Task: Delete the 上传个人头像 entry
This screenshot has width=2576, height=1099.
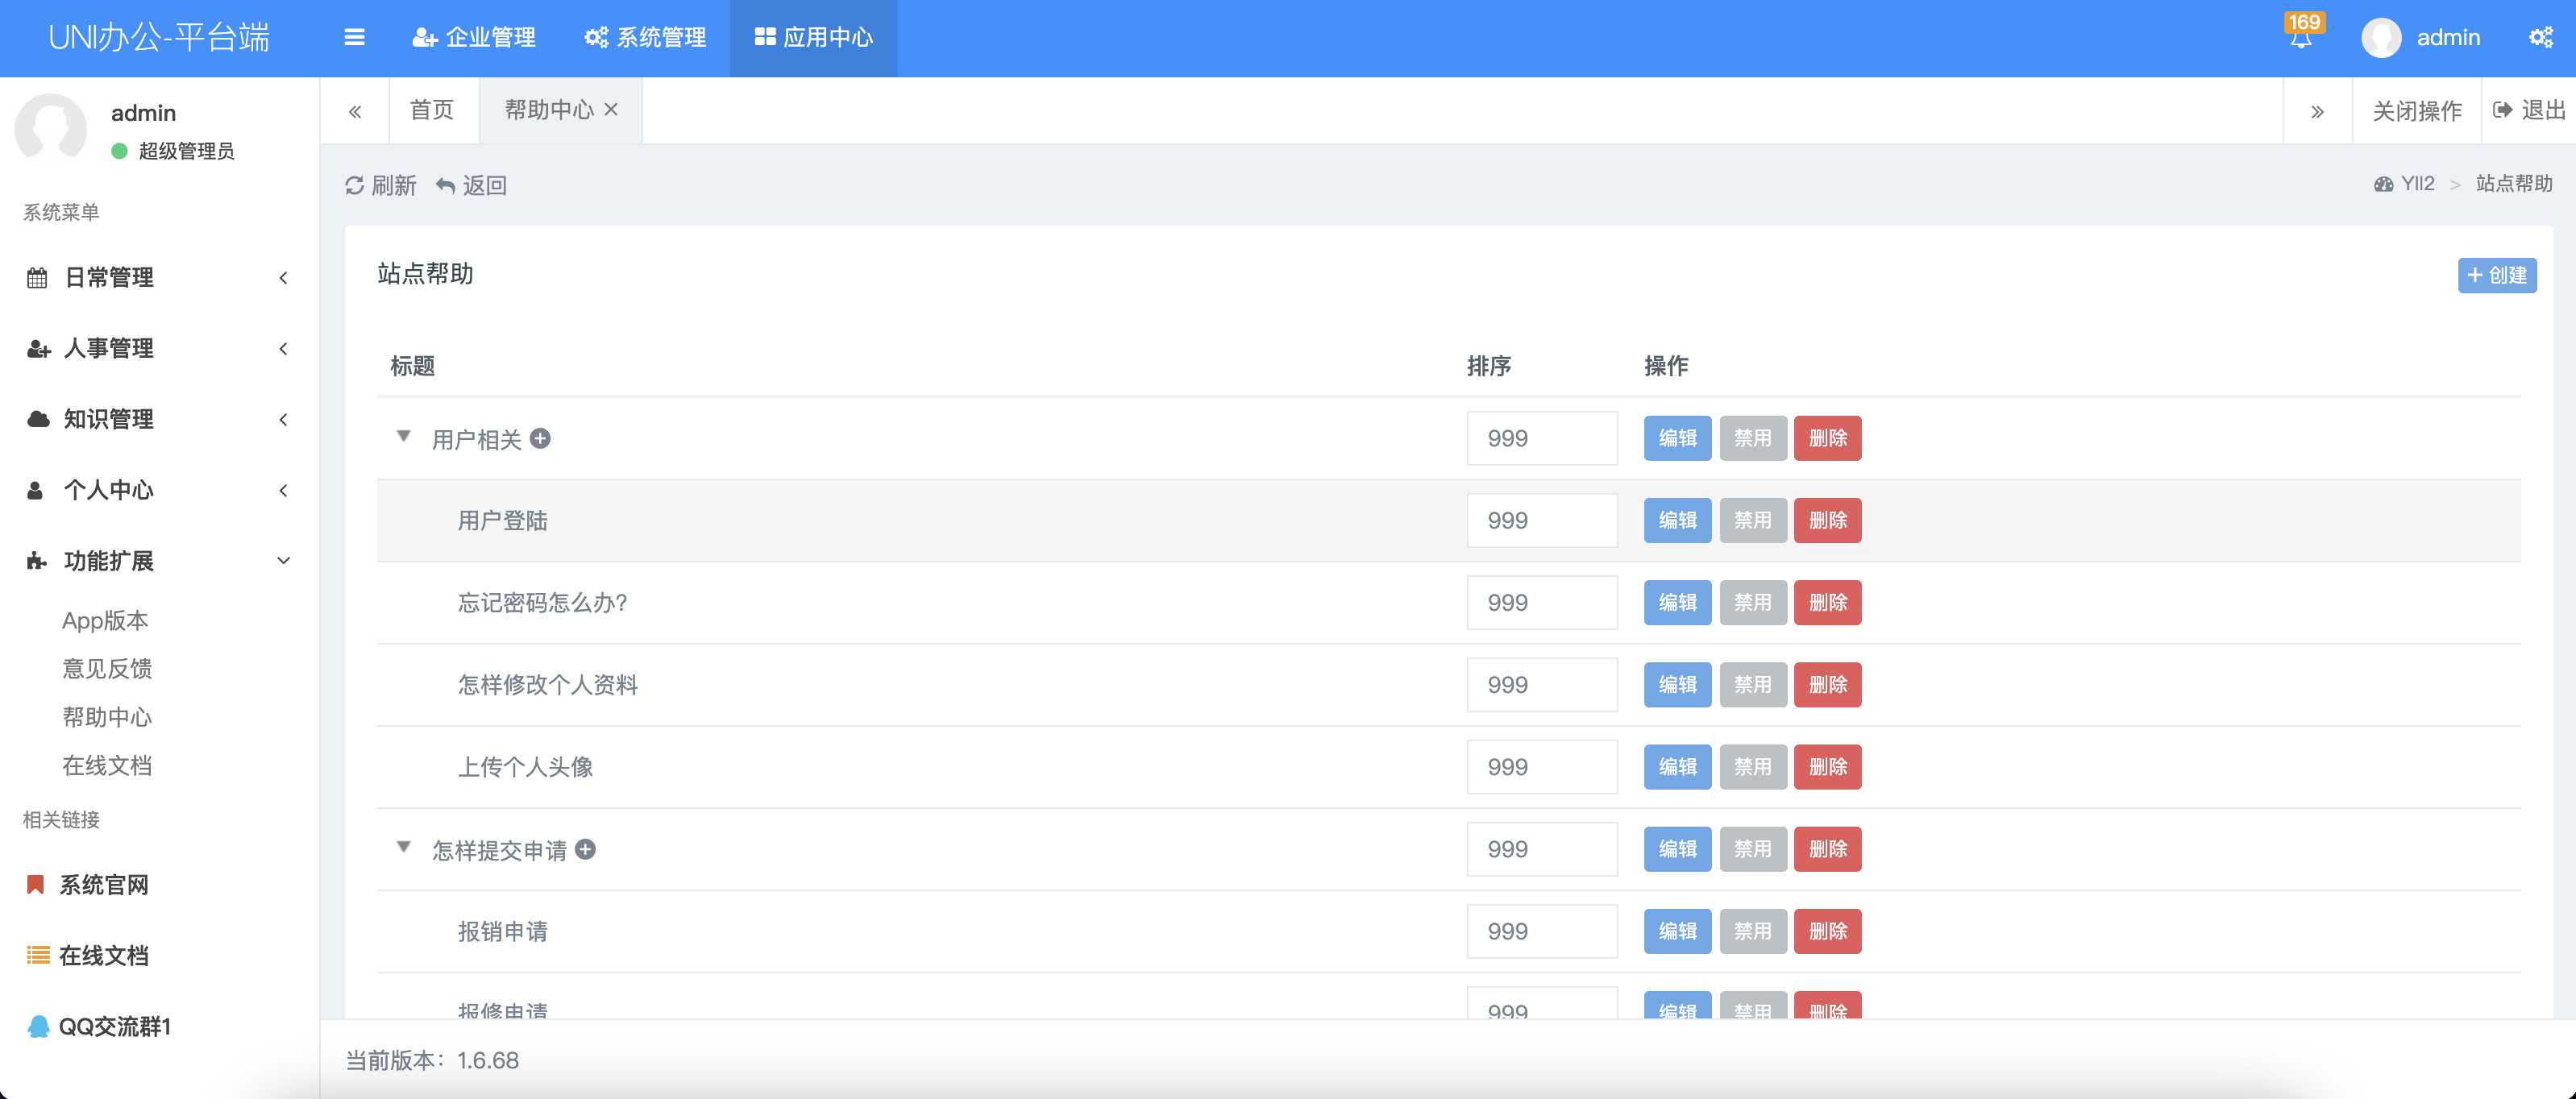Action: coord(1827,767)
